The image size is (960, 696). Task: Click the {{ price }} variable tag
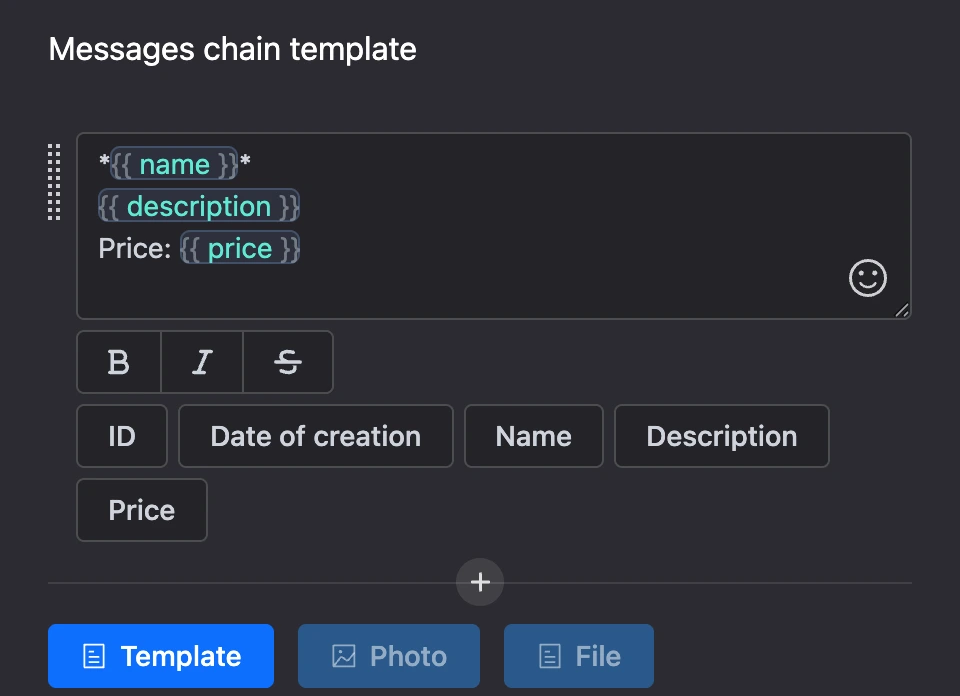240,248
